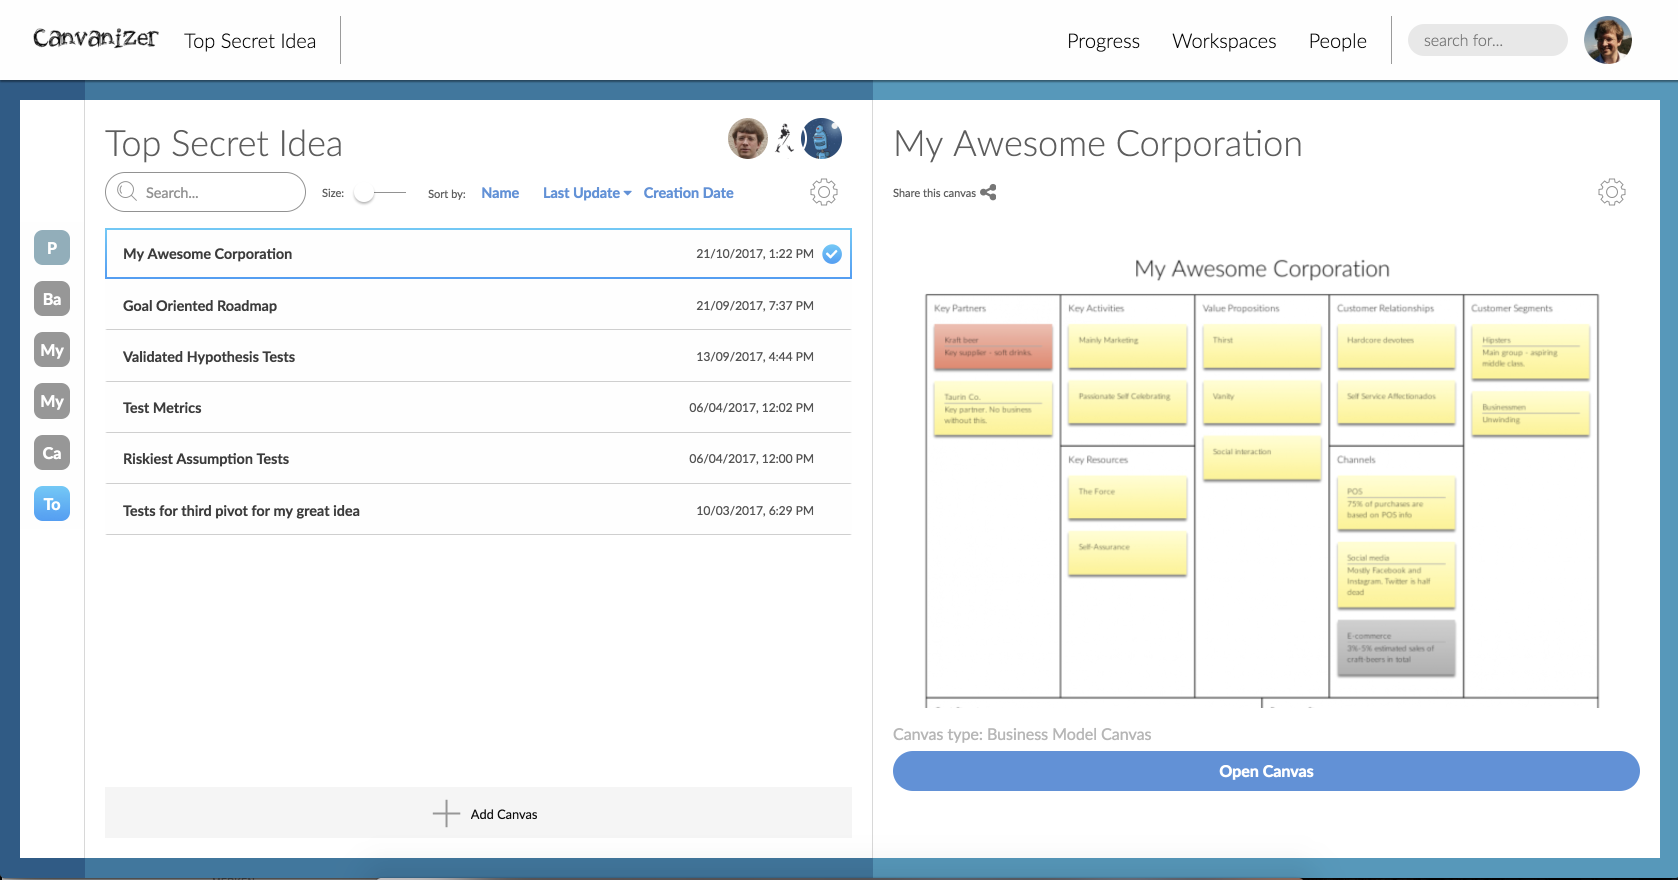Sort canvases by Name

coord(500,193)
